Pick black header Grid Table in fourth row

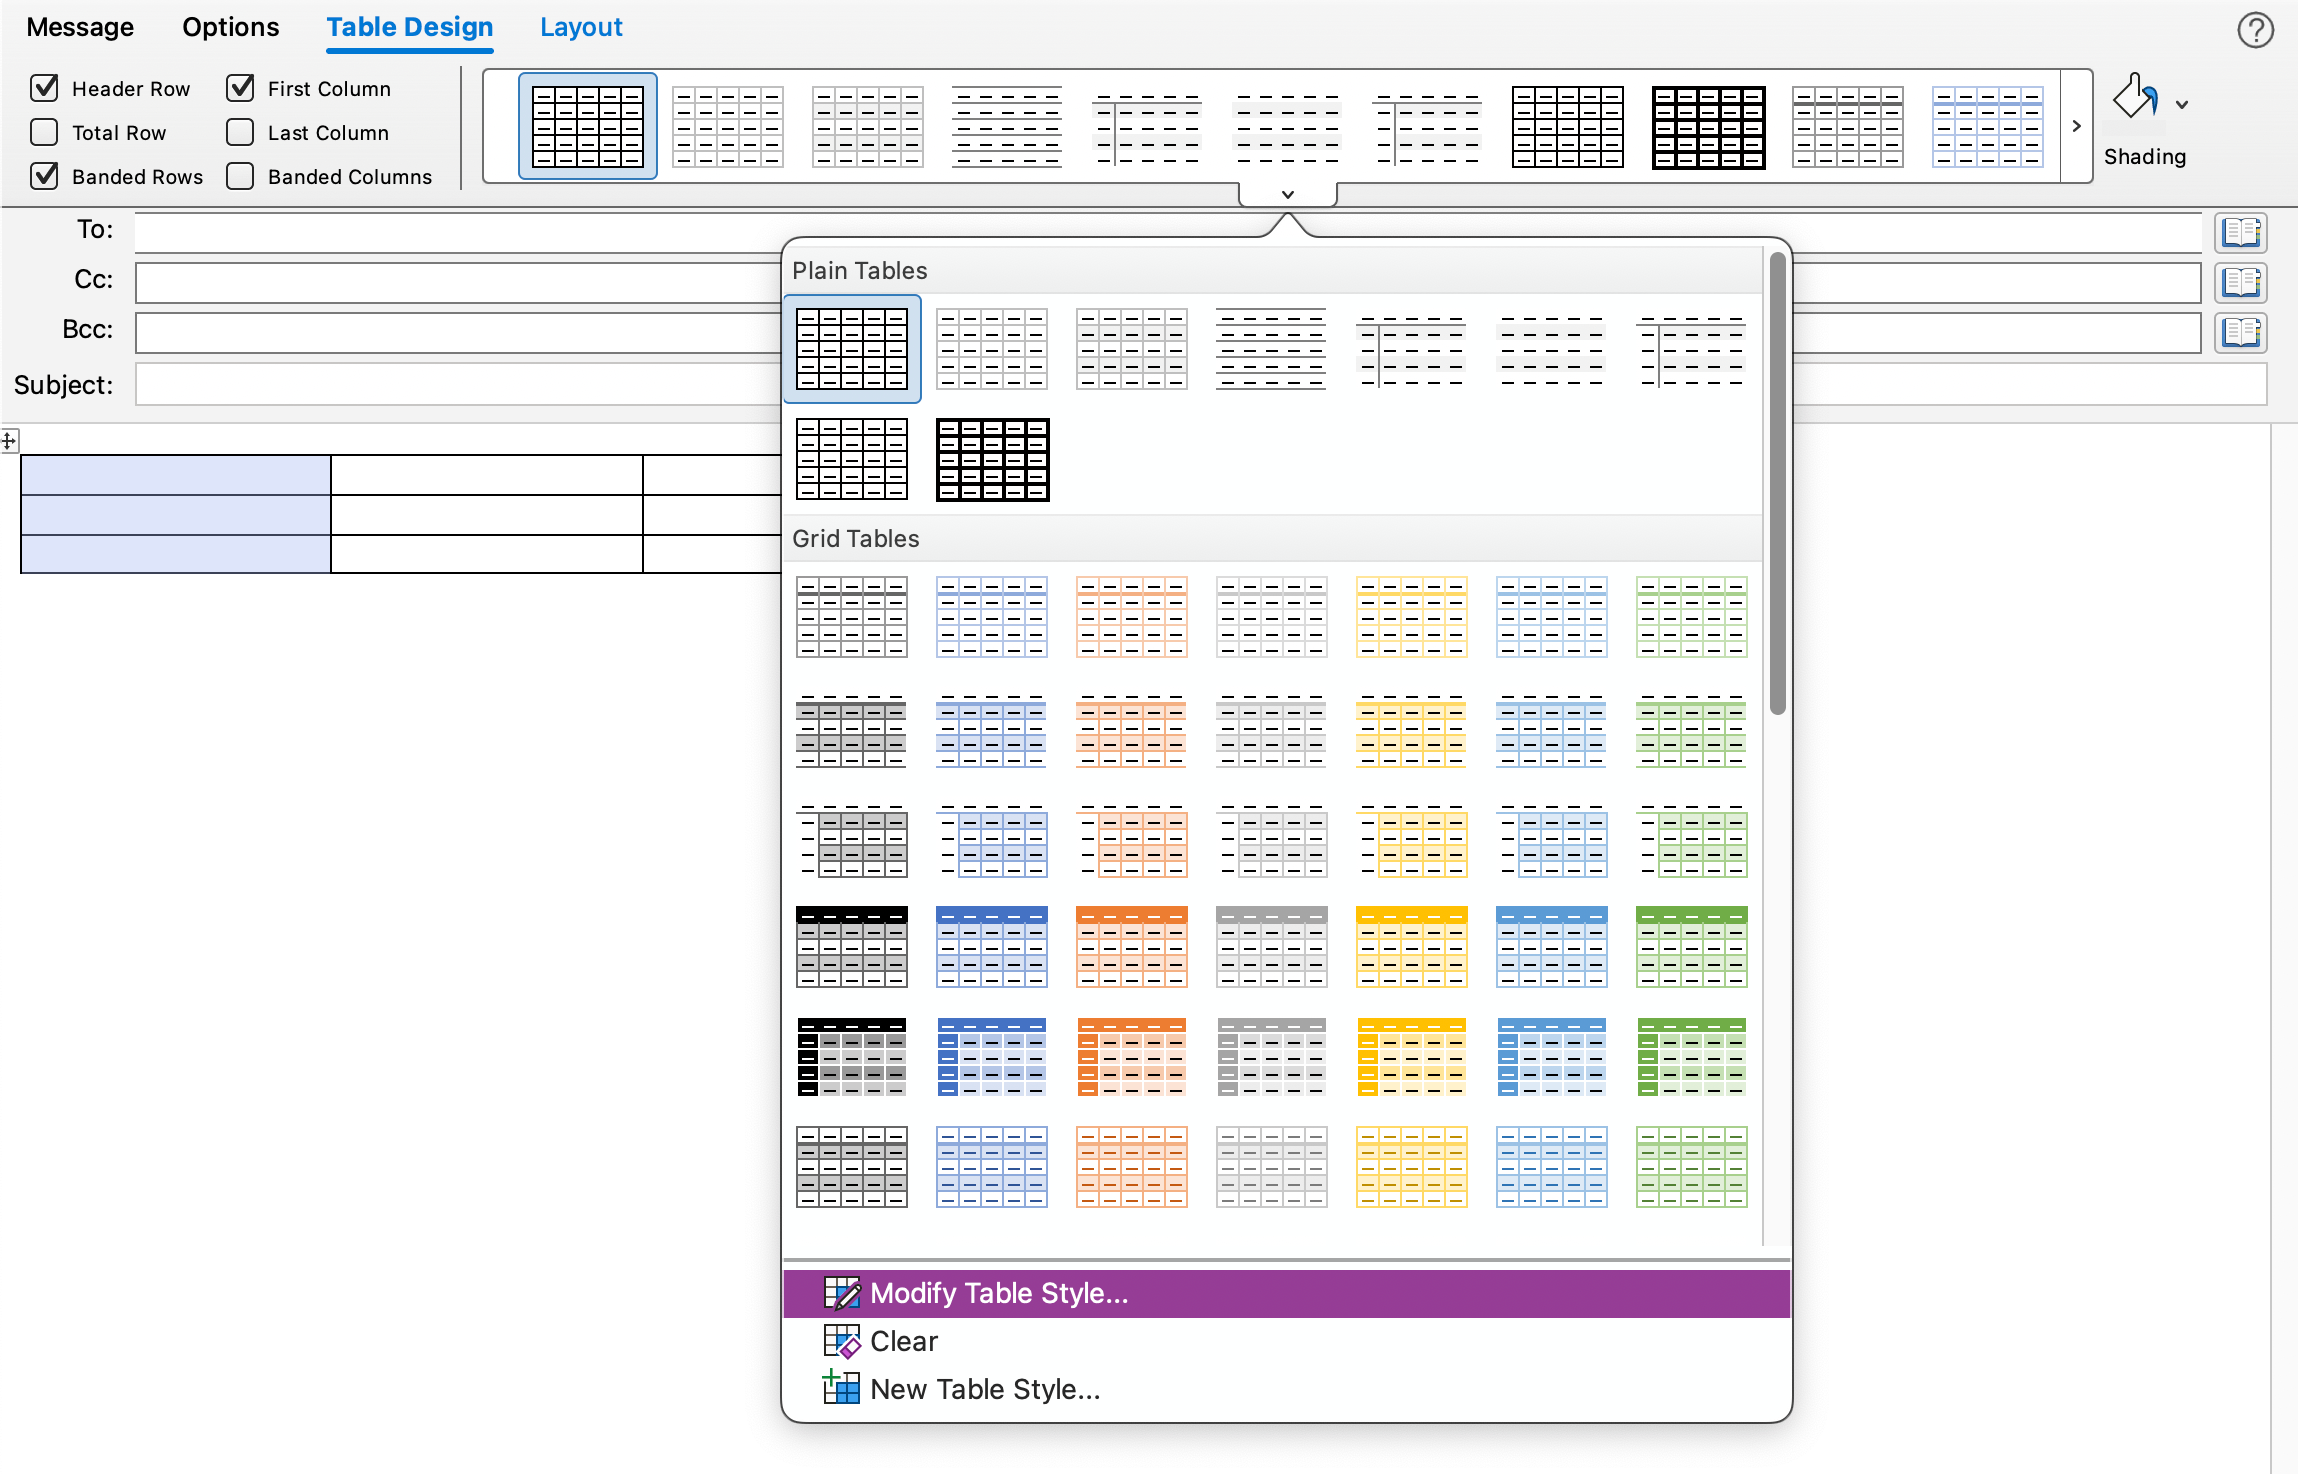(852, 947)
